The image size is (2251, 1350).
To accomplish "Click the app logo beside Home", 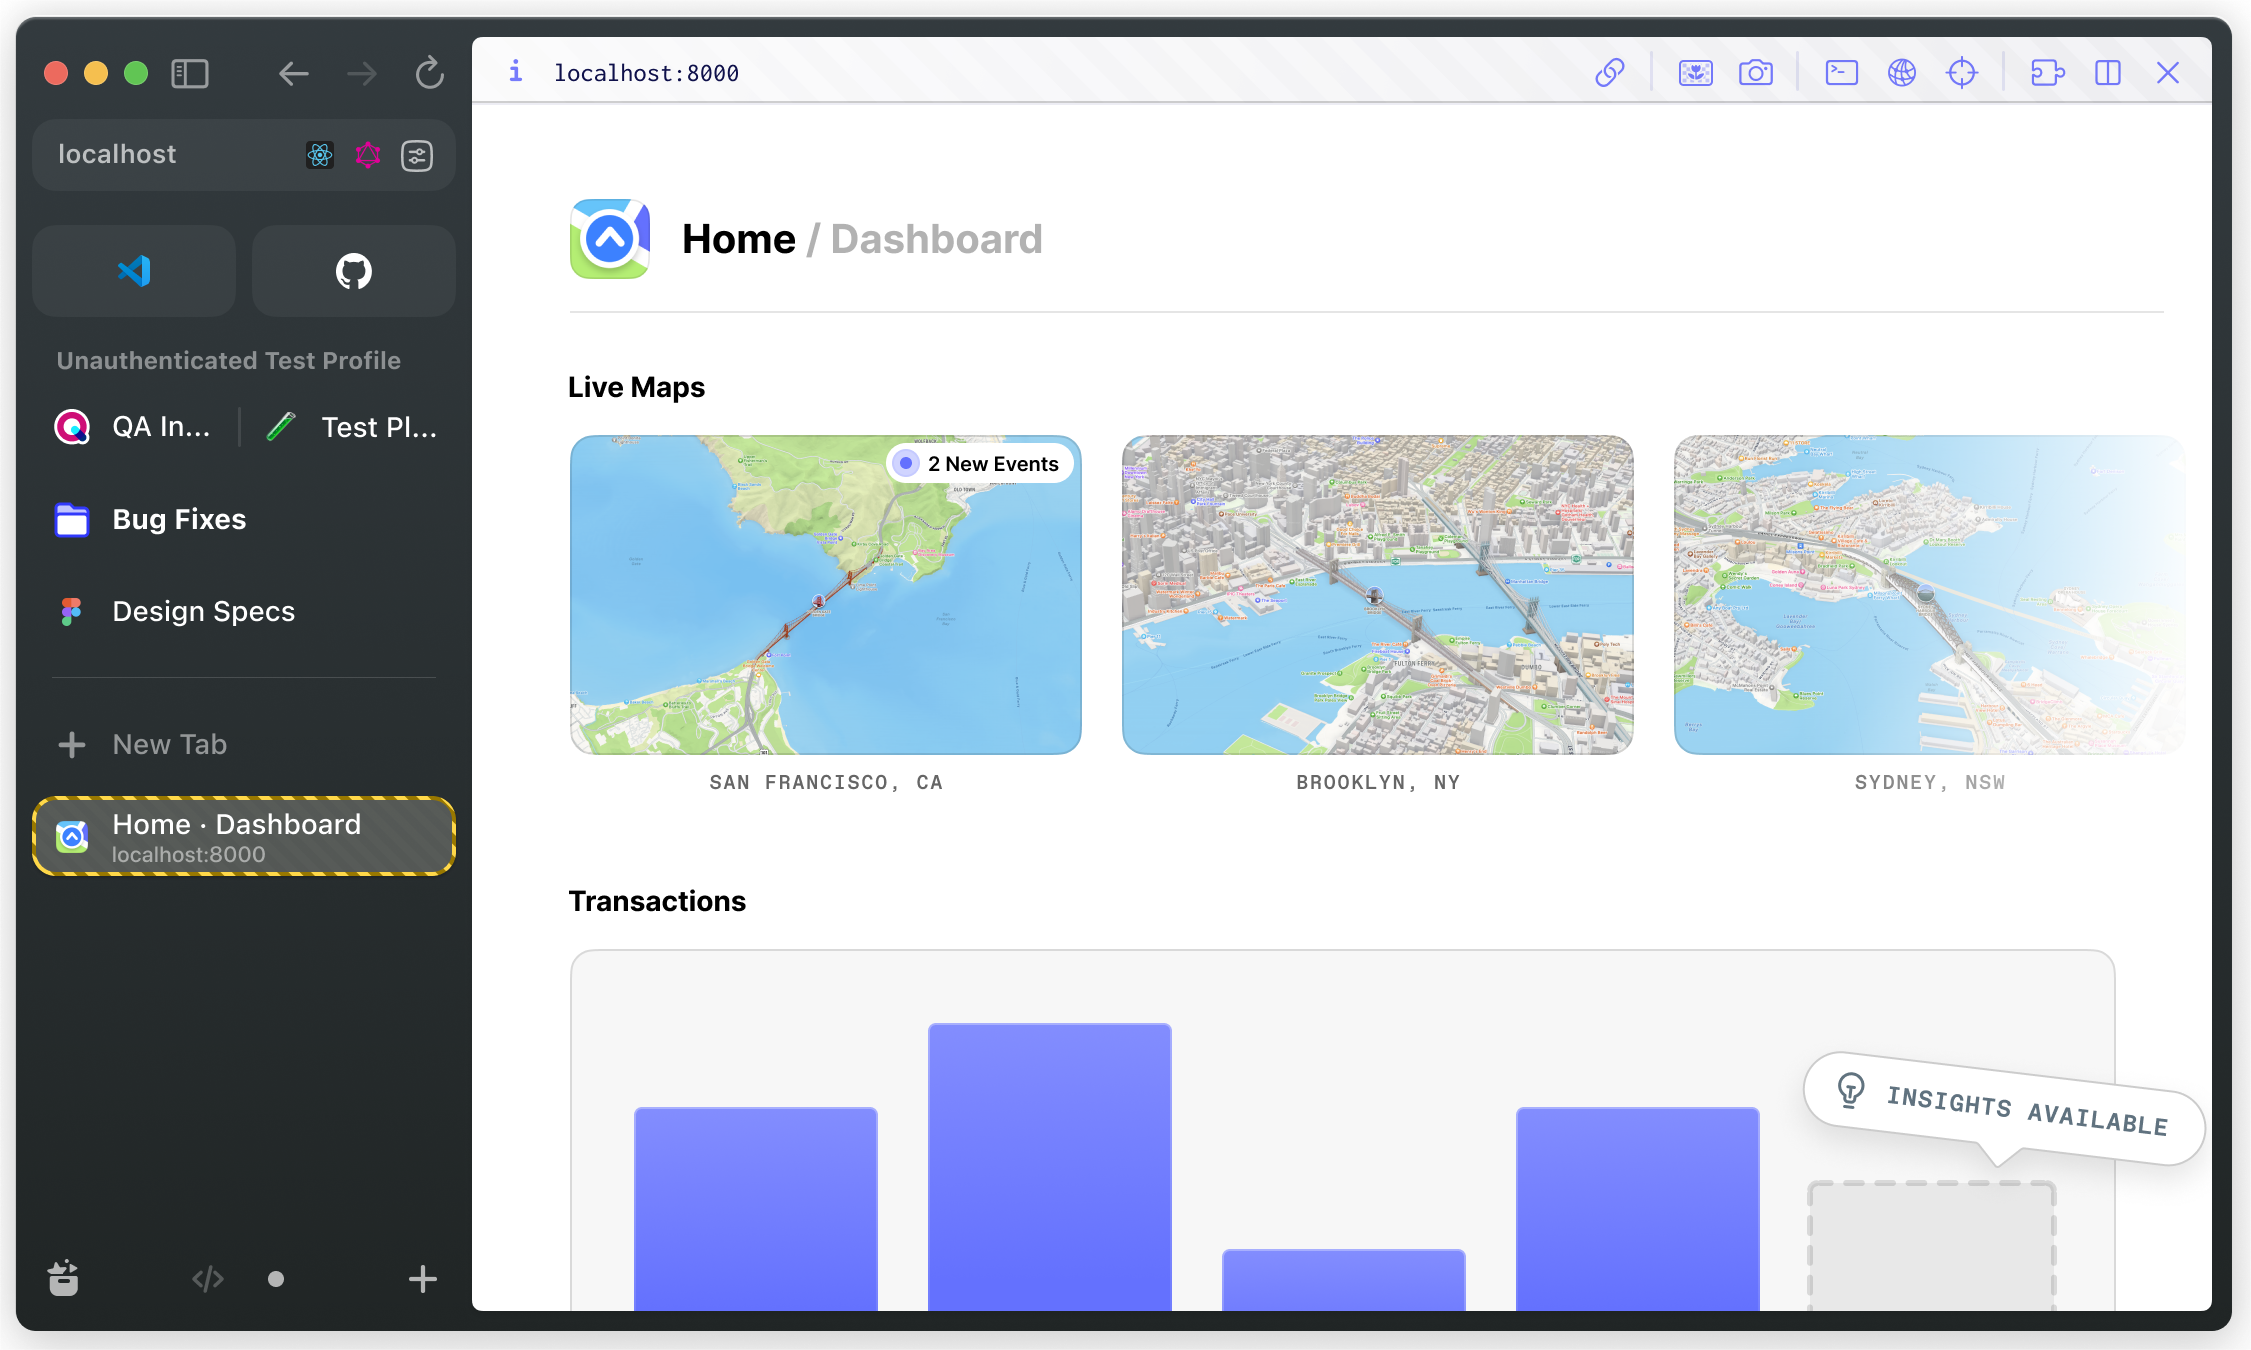I will point(610,239).
